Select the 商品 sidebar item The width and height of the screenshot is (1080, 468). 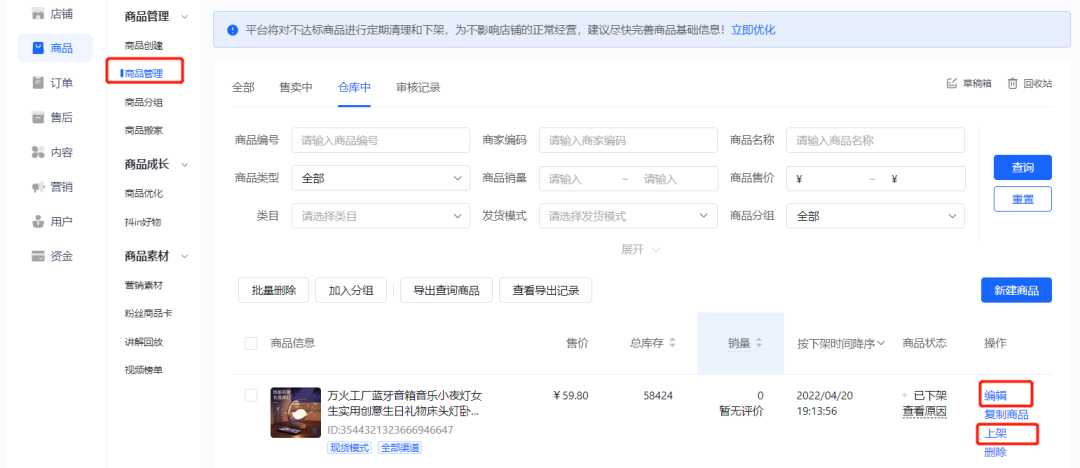tap(55, 48)
